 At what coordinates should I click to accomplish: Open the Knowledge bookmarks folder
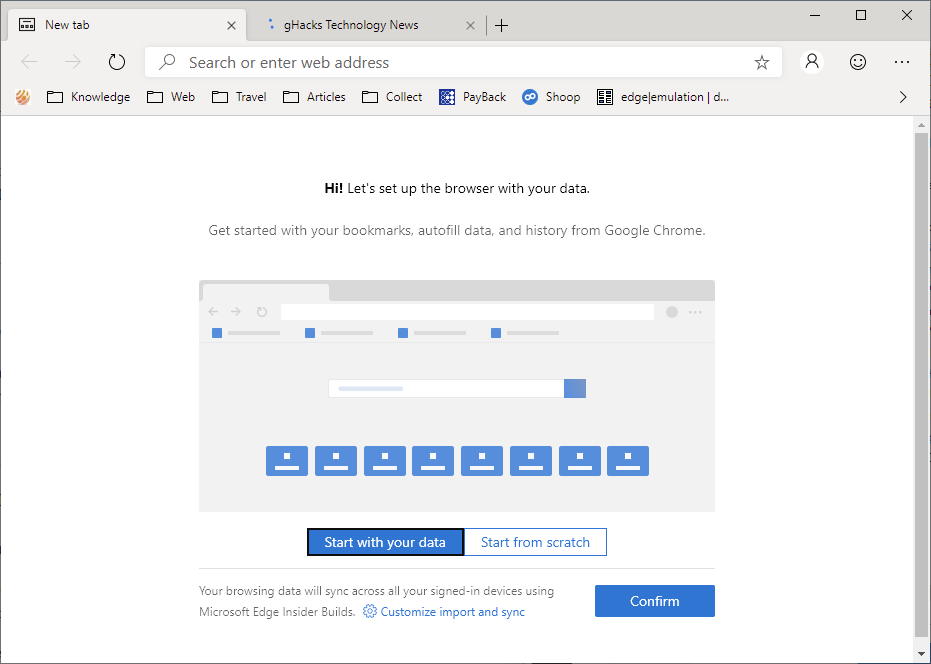pos(88,96)
